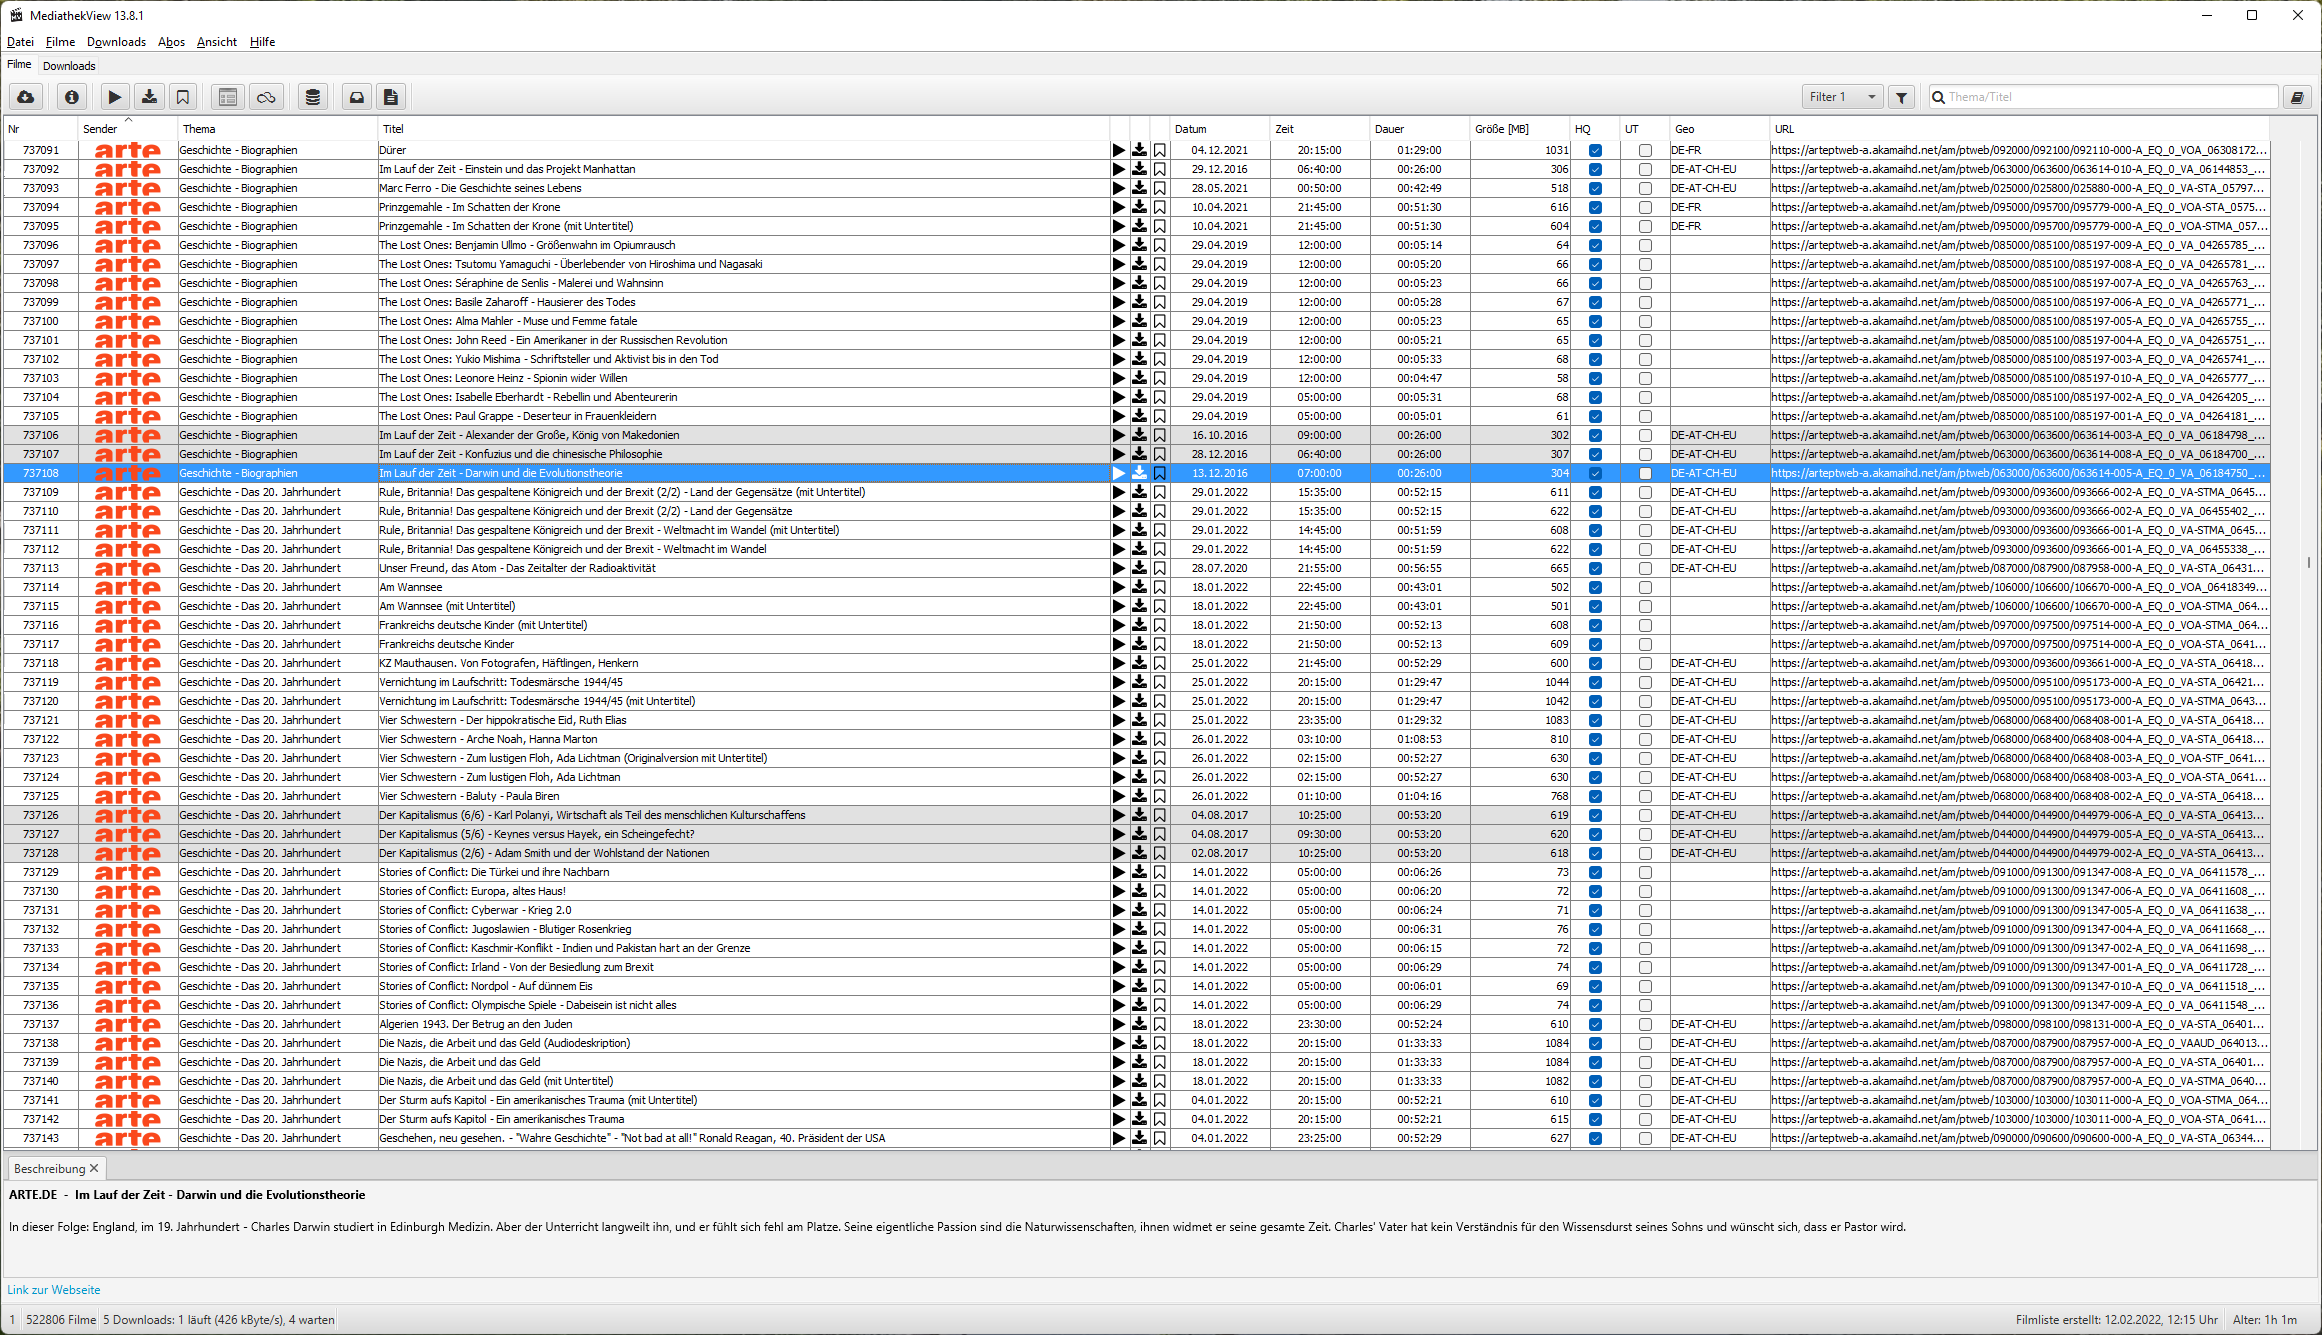Toggle HQ checkbox in row 737137

pos(1595,1025)
